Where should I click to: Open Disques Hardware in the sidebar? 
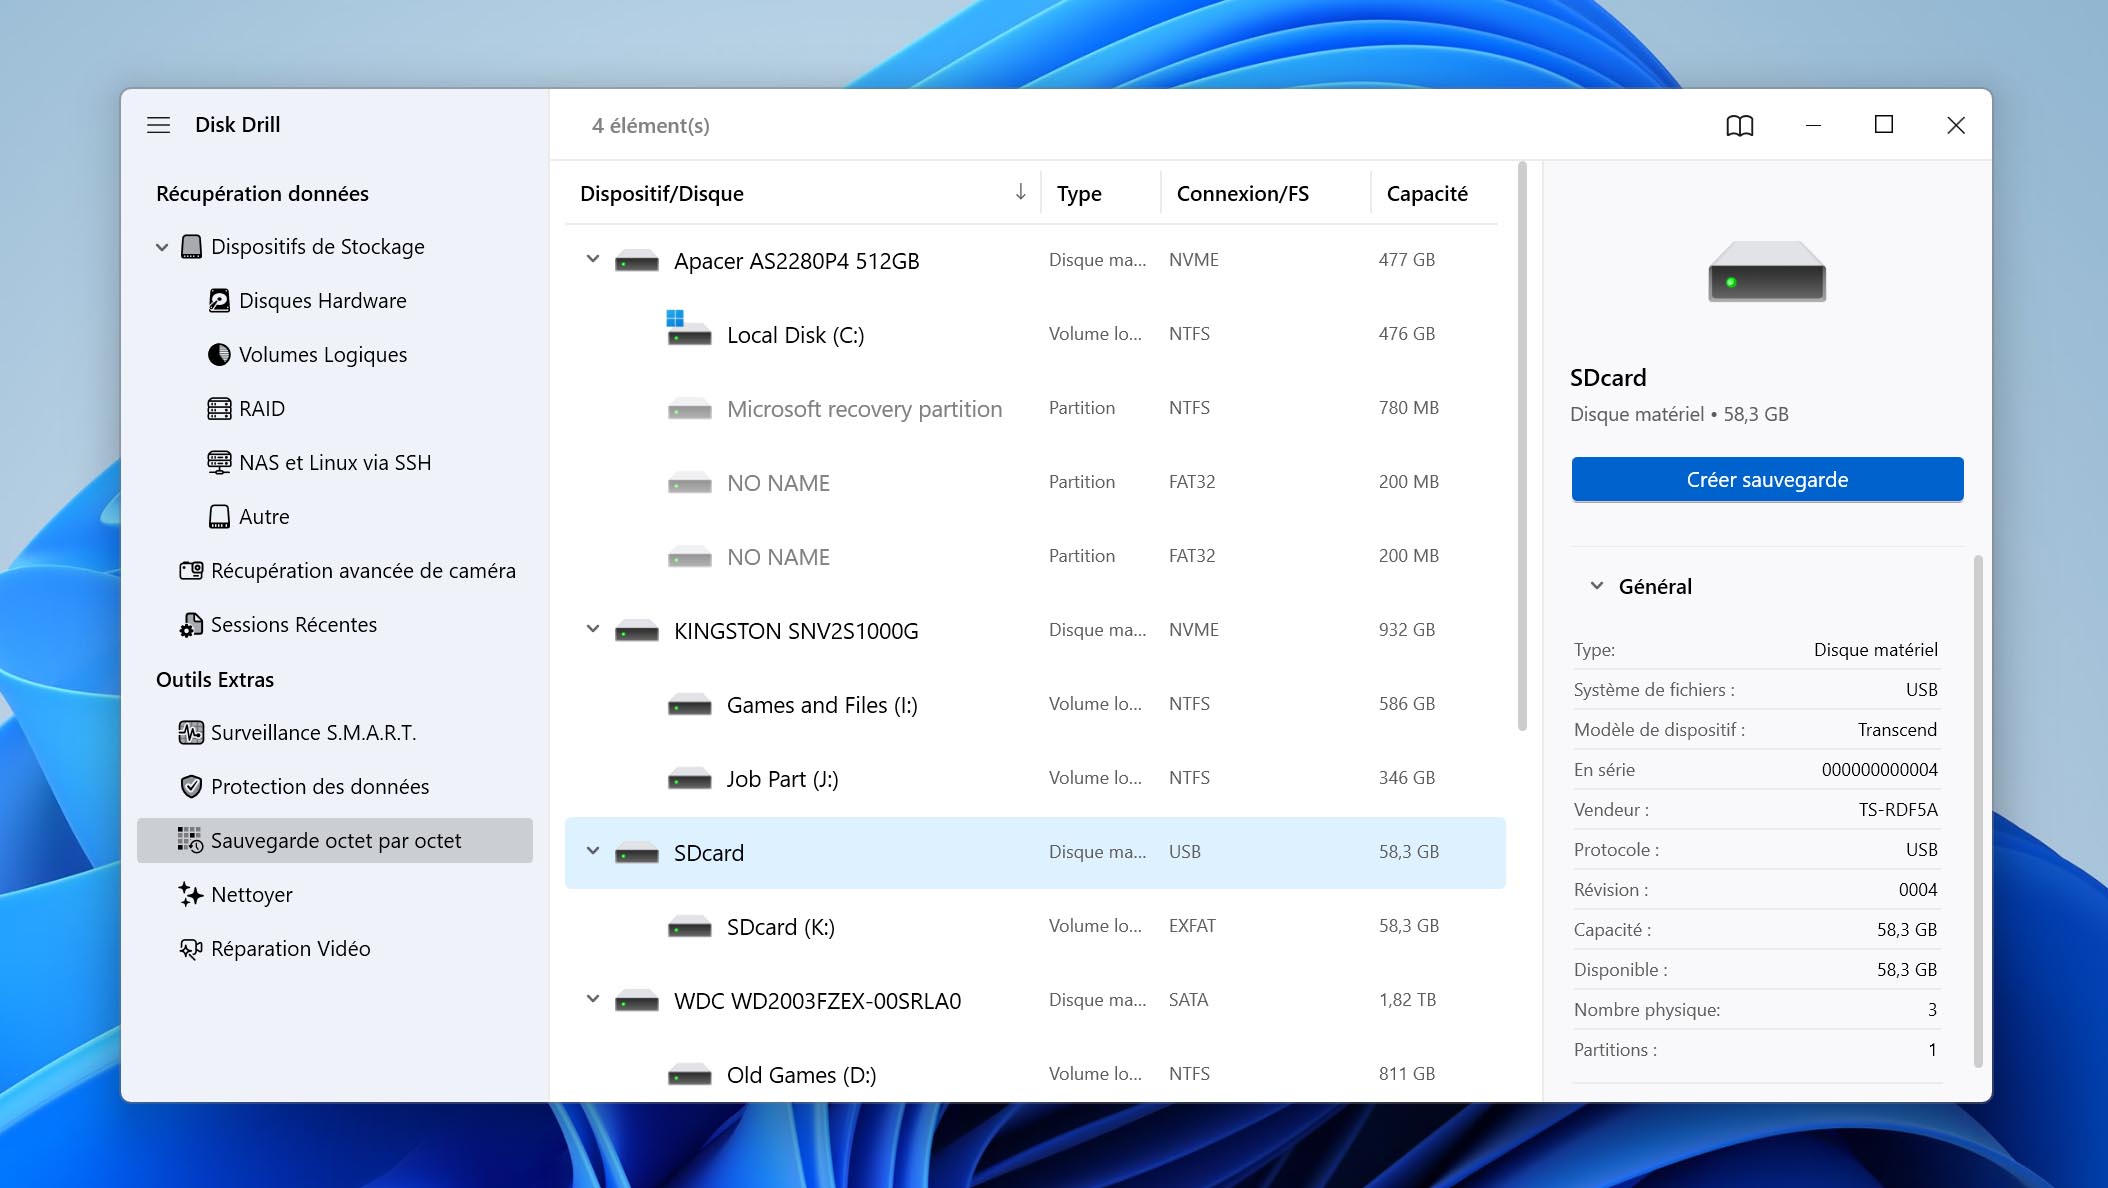pyautogui.click(x=335, y=301)
